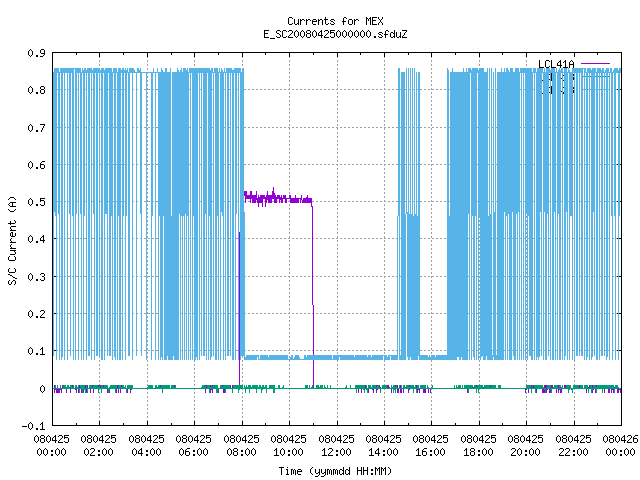Click the 0.8 y-axis tick label
Screen dimensions: 640x480
pos(36,90)
